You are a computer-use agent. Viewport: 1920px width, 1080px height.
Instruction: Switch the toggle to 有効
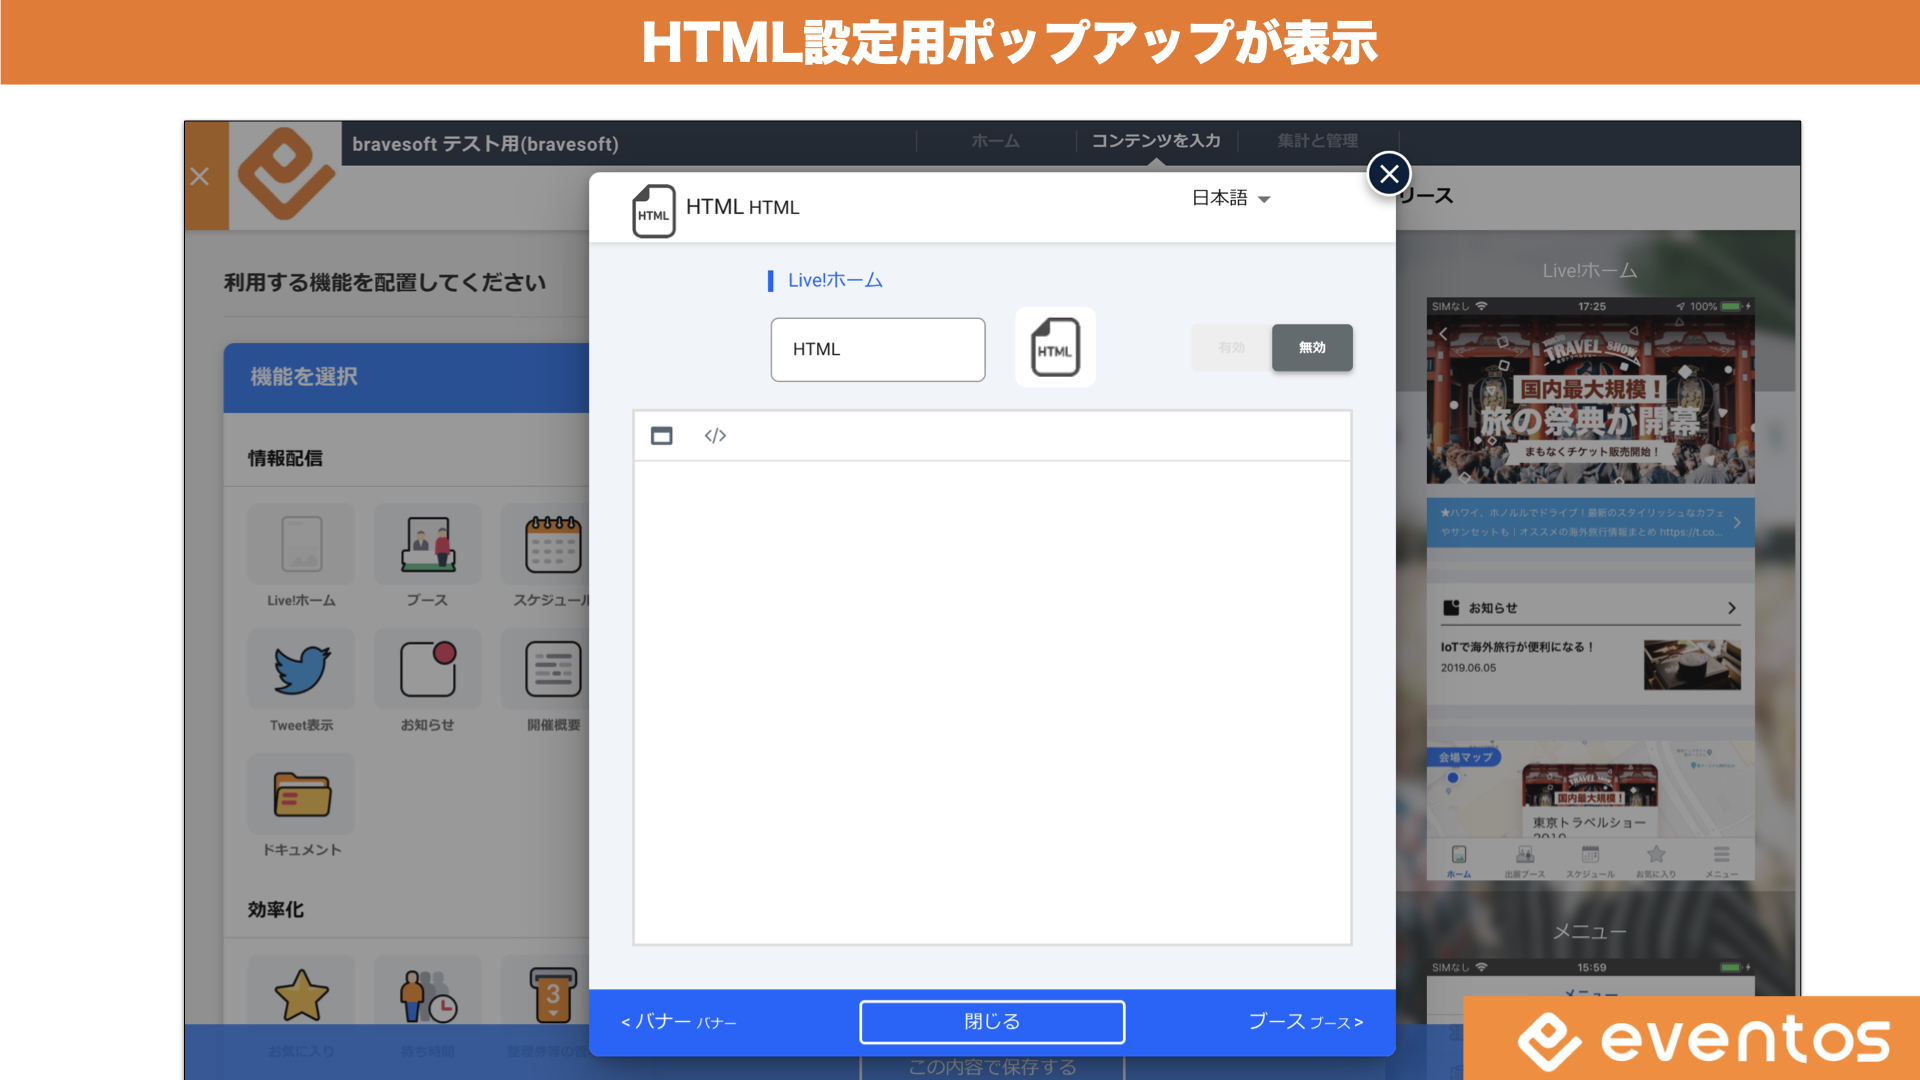tap(1231, 348)
